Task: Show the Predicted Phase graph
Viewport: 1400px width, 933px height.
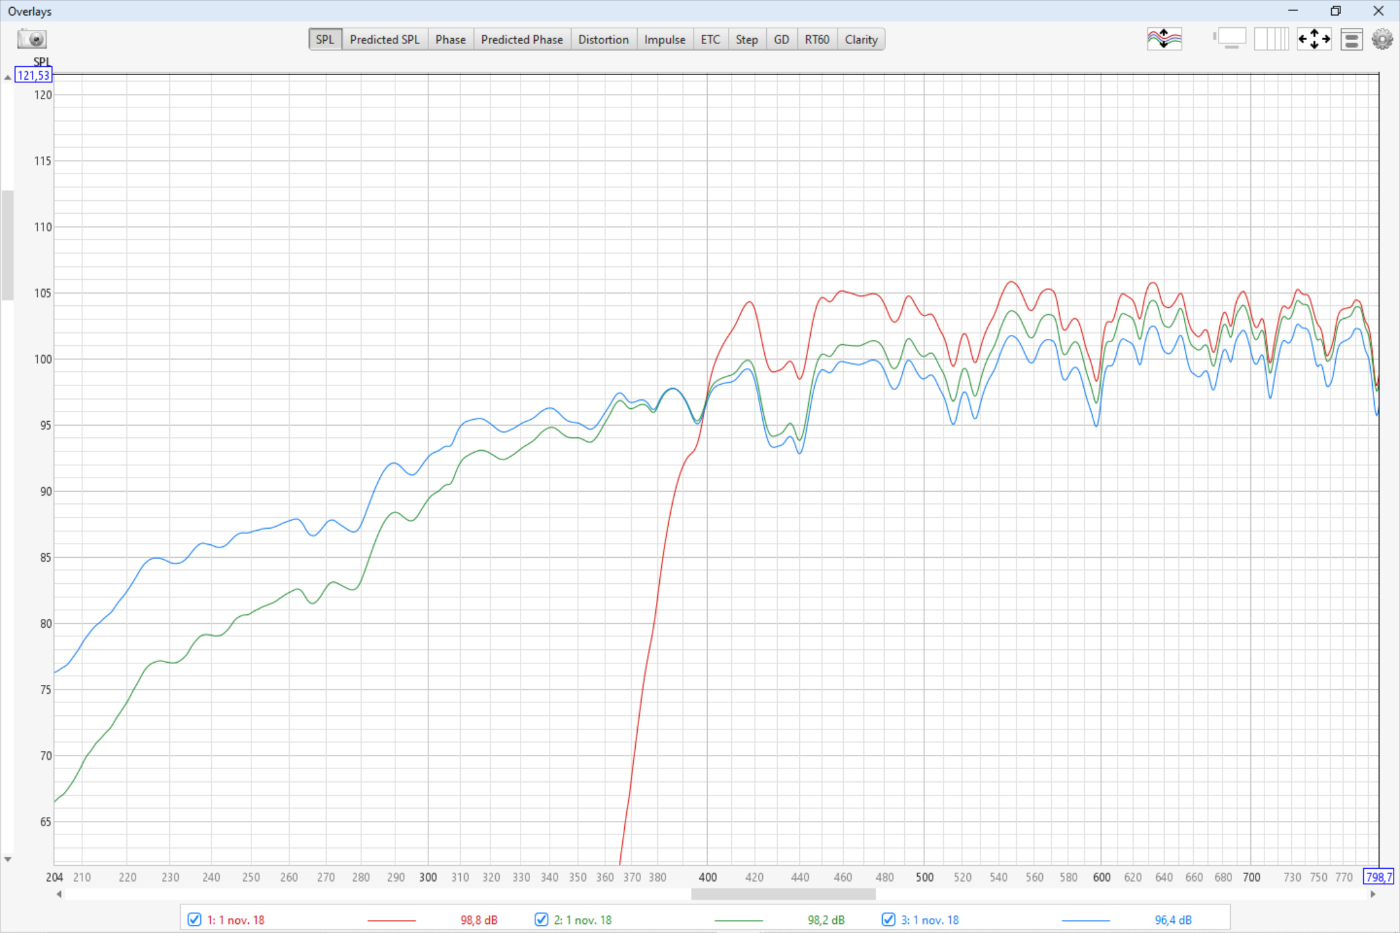Action: click(x=521, y=39)
